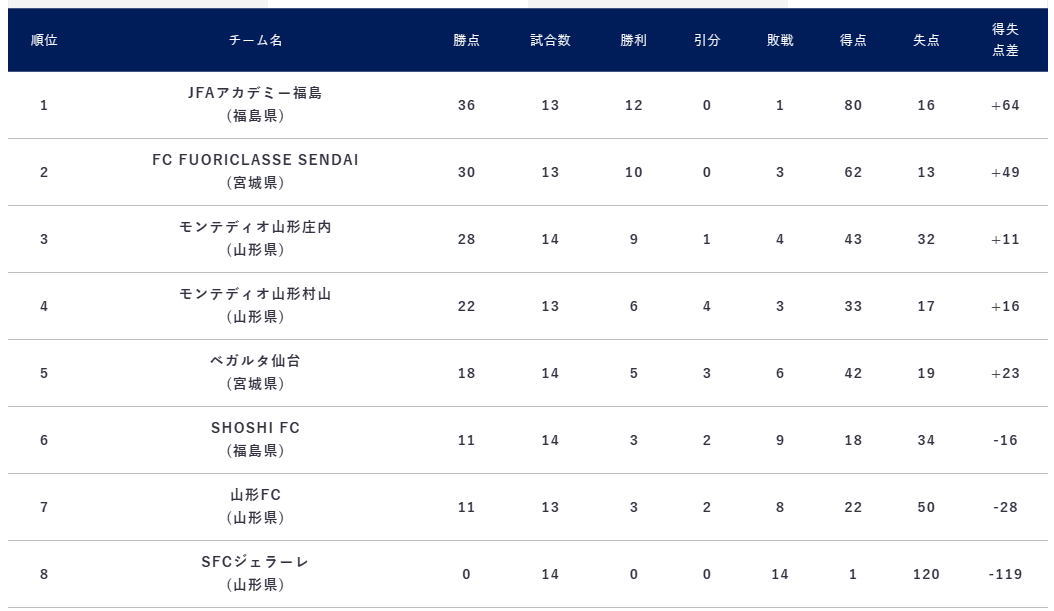Screen dimensions: 1054x611
Task: Click the 順位 column header
Action: (44, 40)
